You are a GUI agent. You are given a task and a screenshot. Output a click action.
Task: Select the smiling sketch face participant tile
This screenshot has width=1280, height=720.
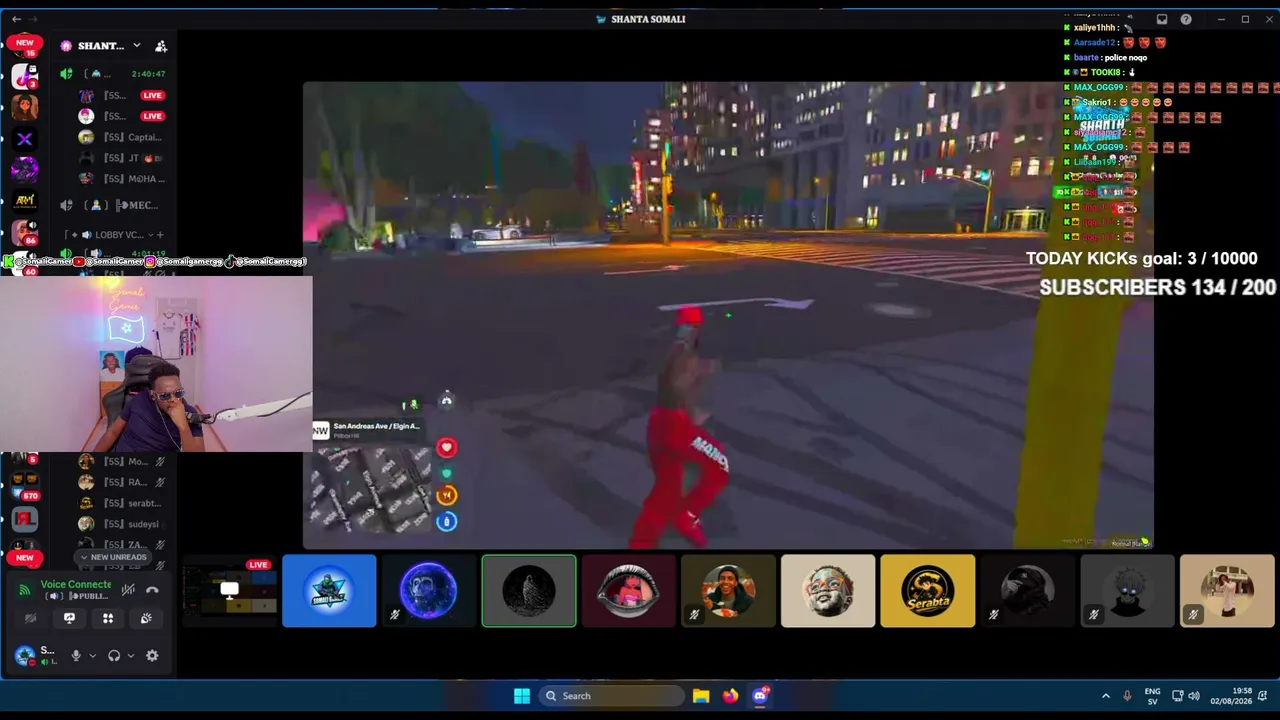(x=828, y=591)
